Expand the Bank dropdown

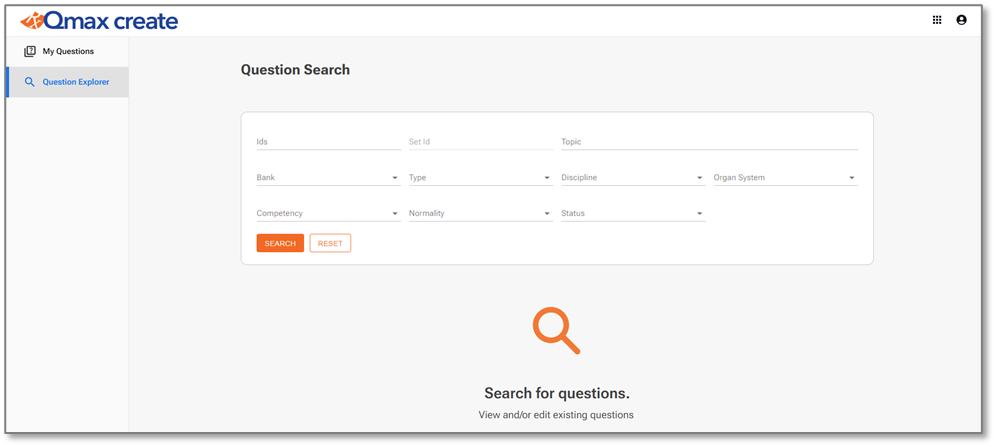(328, 178)
